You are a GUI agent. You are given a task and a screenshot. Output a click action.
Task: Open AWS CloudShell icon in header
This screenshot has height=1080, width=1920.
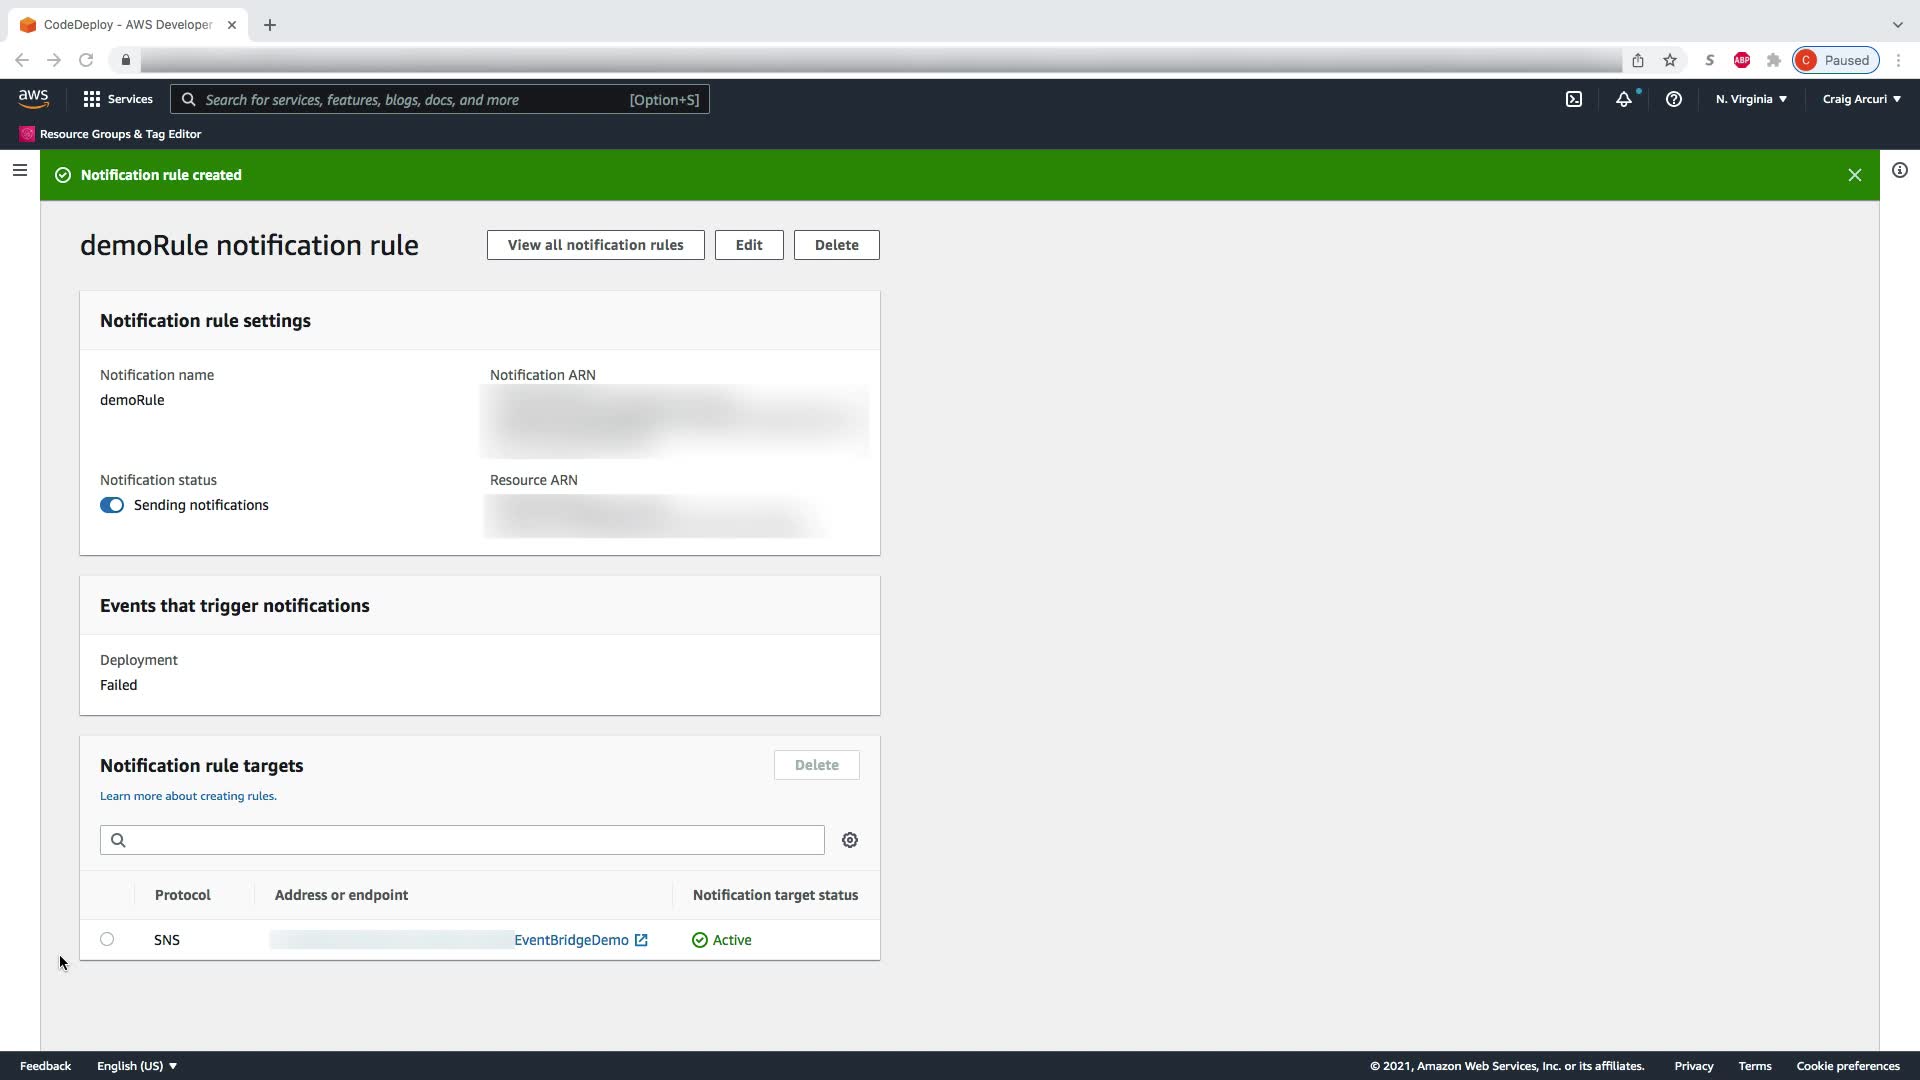point(1574,99)
